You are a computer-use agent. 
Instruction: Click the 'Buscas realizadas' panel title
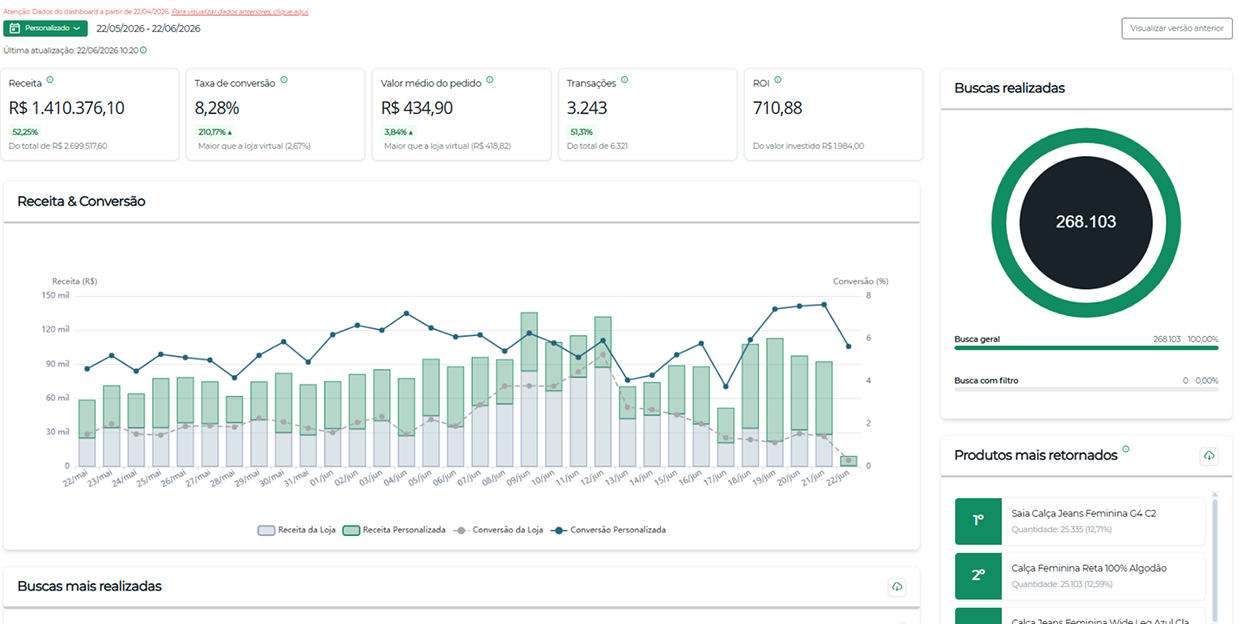click(x=1009, y=88)
